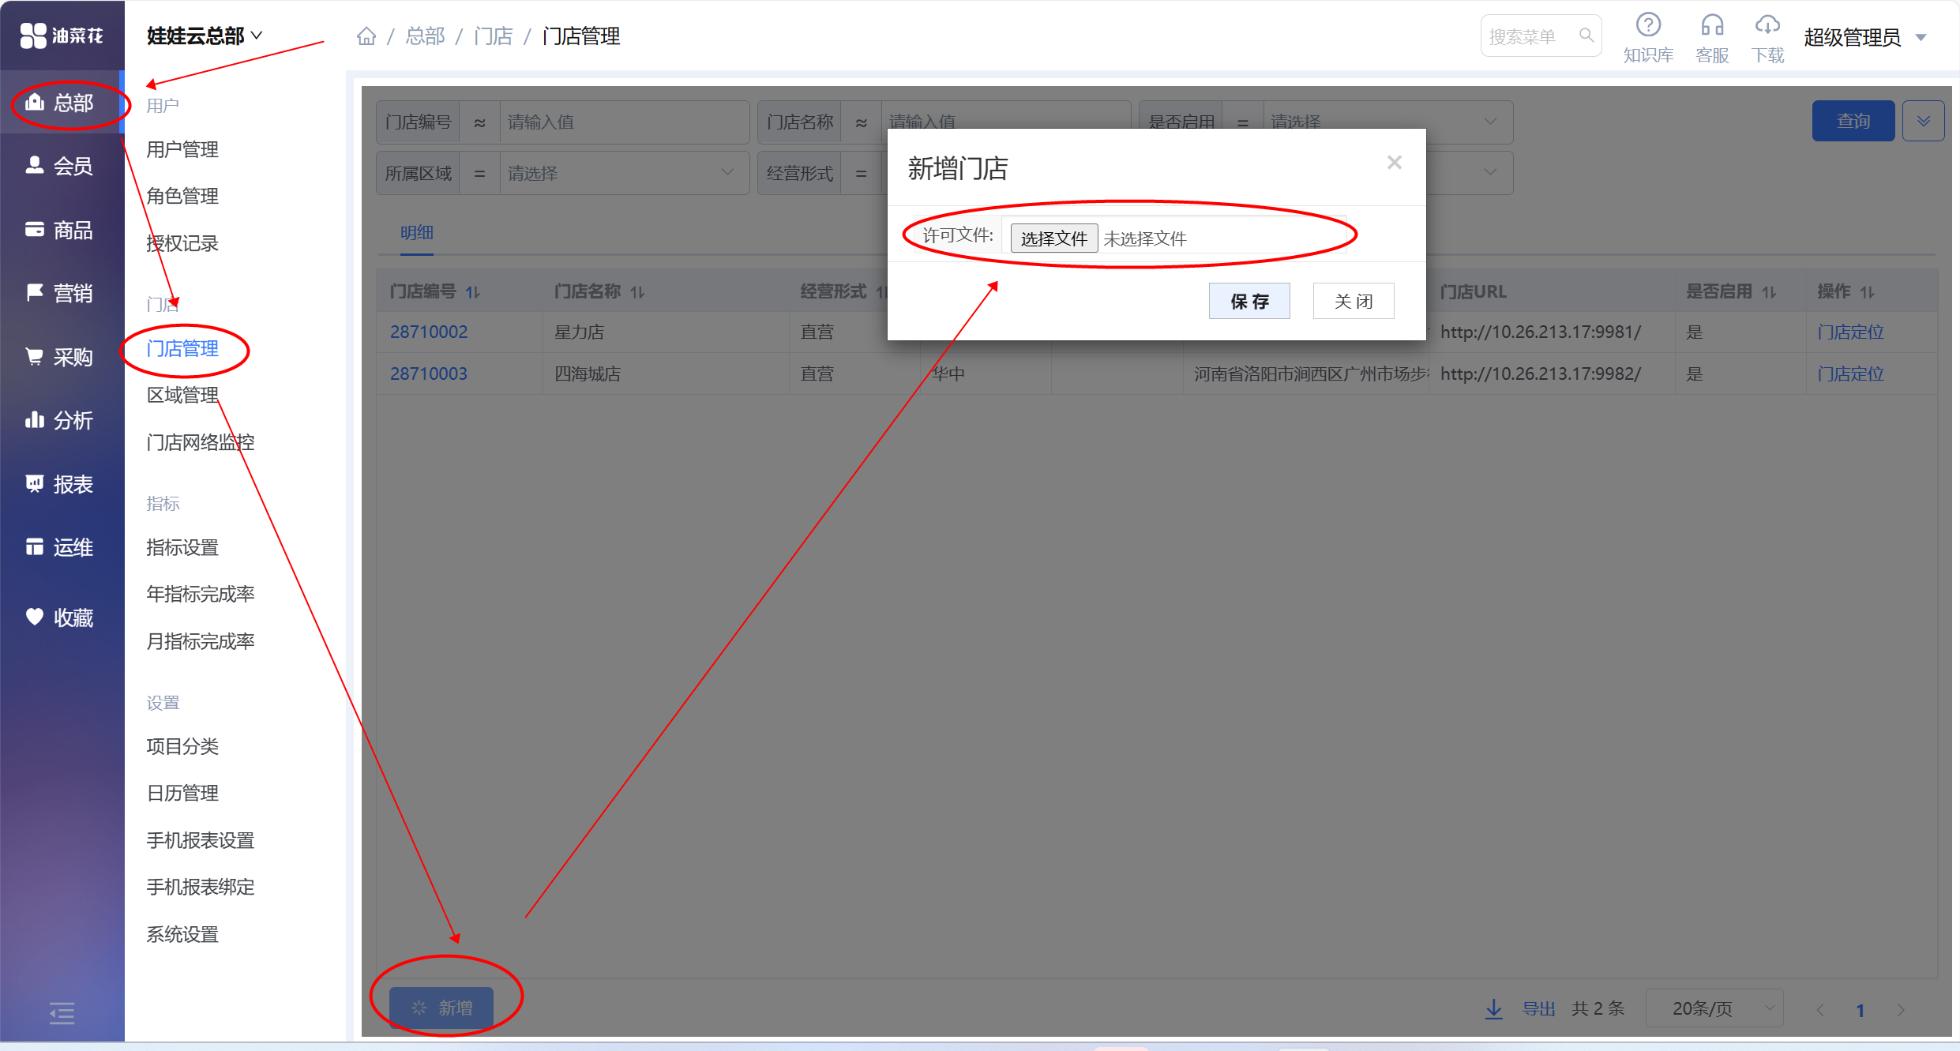Click the 油菜花 logo
This screenshot has height=1051, width=1960.
[x=62, y=36]
